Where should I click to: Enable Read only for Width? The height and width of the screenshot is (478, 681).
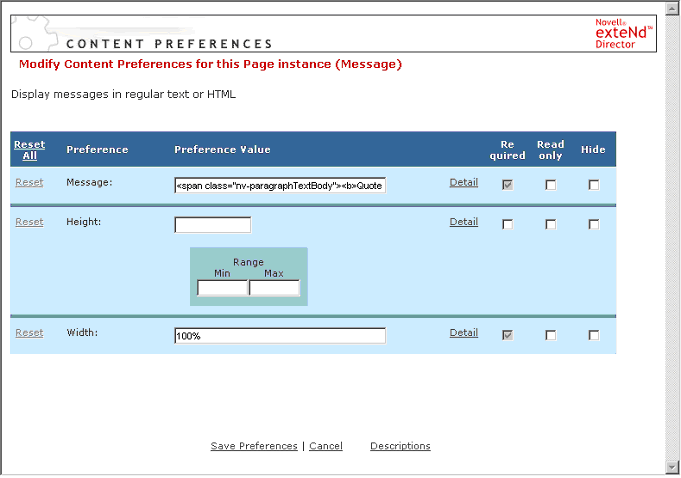[x=551, y=336]
